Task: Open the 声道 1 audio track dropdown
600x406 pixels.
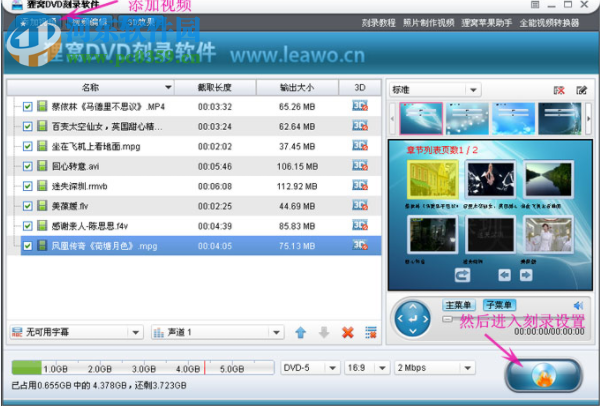Action: 218,332
